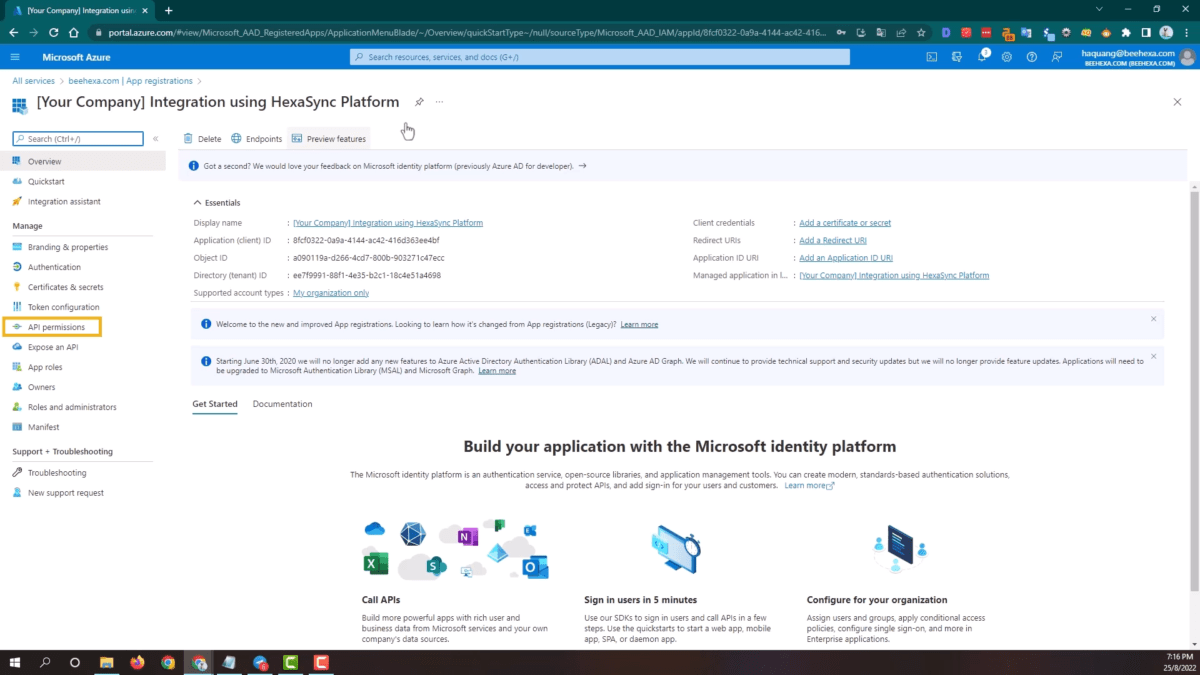Expand the portal hamburger menu
1200x675 pixels.
point(14,57)
